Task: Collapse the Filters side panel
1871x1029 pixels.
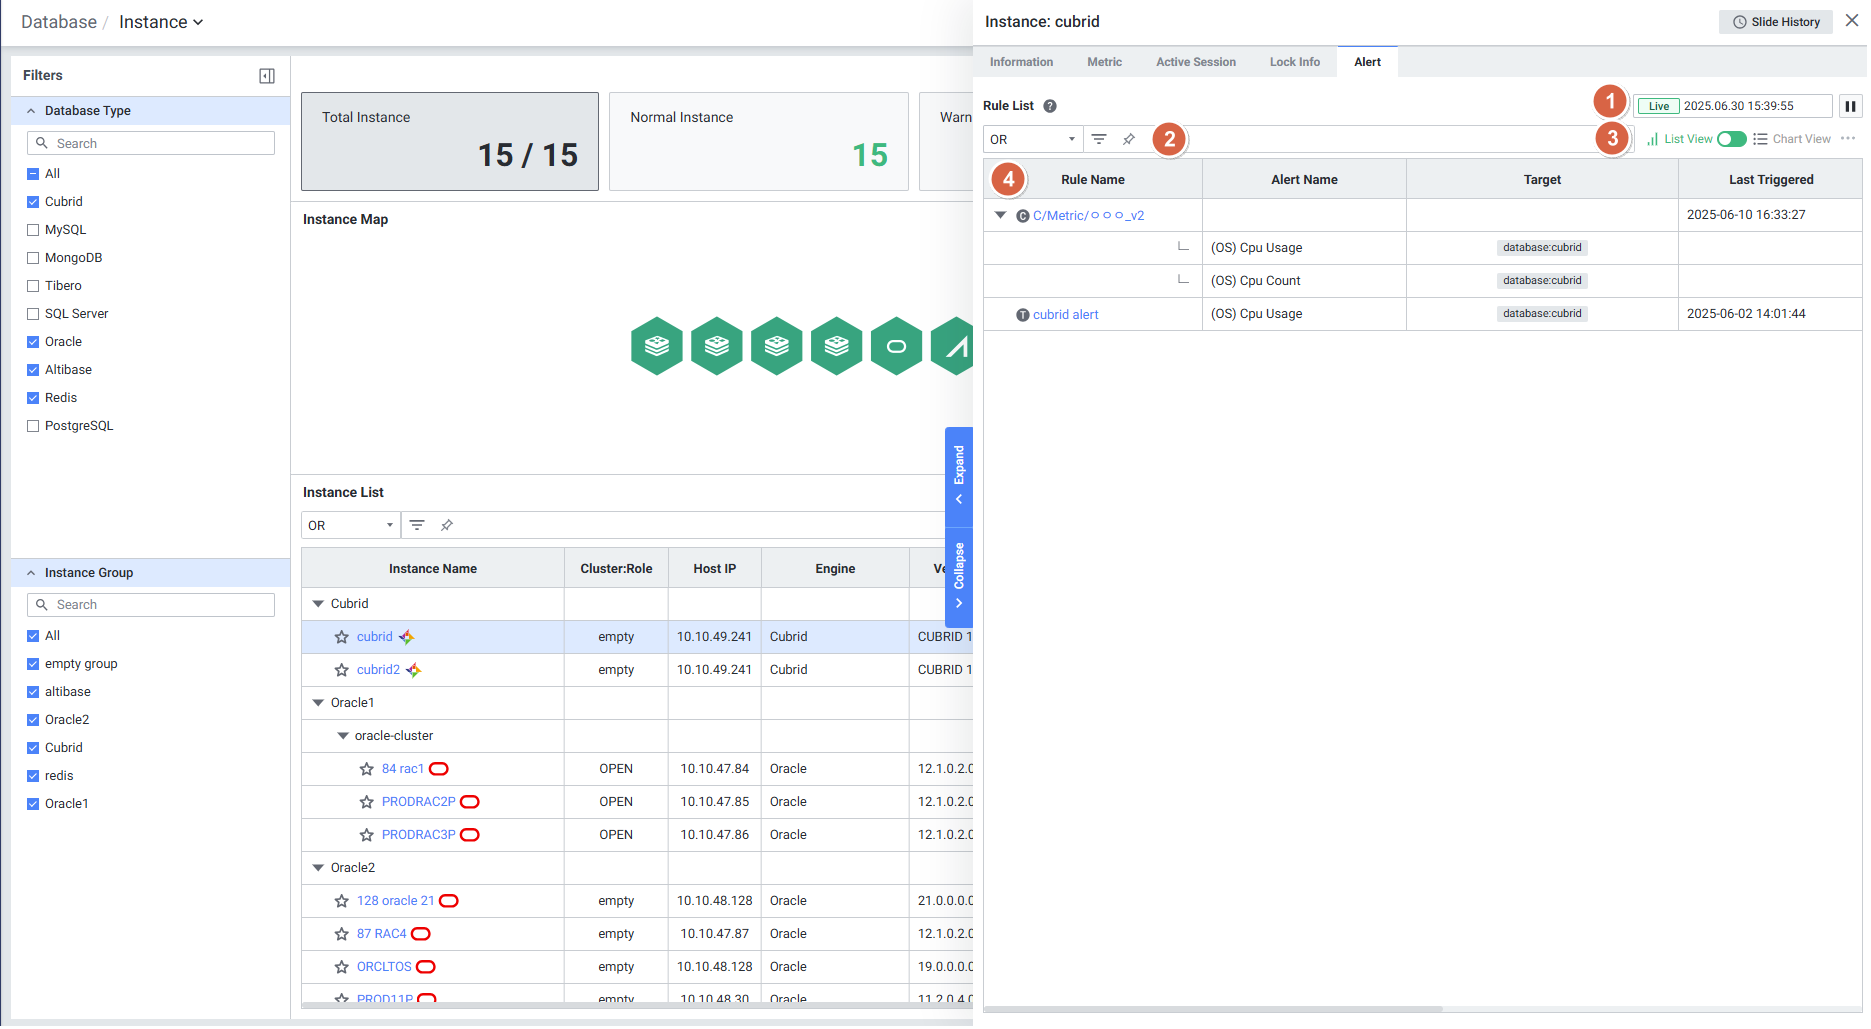Action: point(267,76)
